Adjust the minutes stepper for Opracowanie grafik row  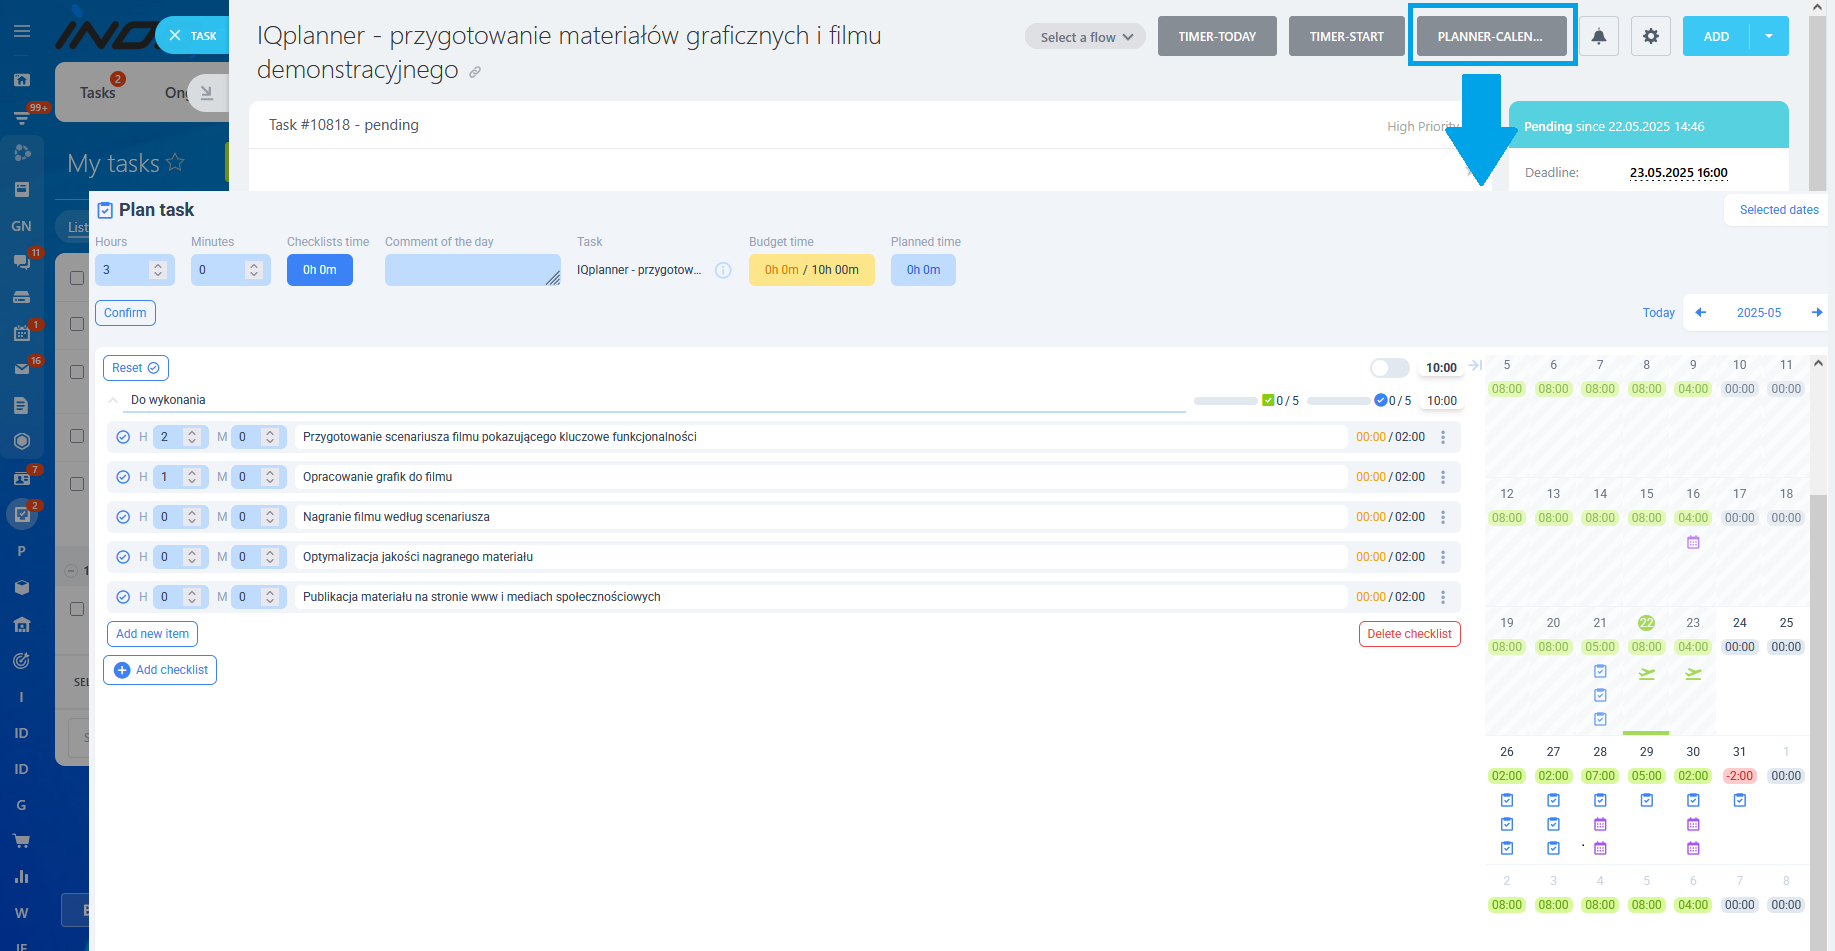pyautogui.click(x=270, y=477)
